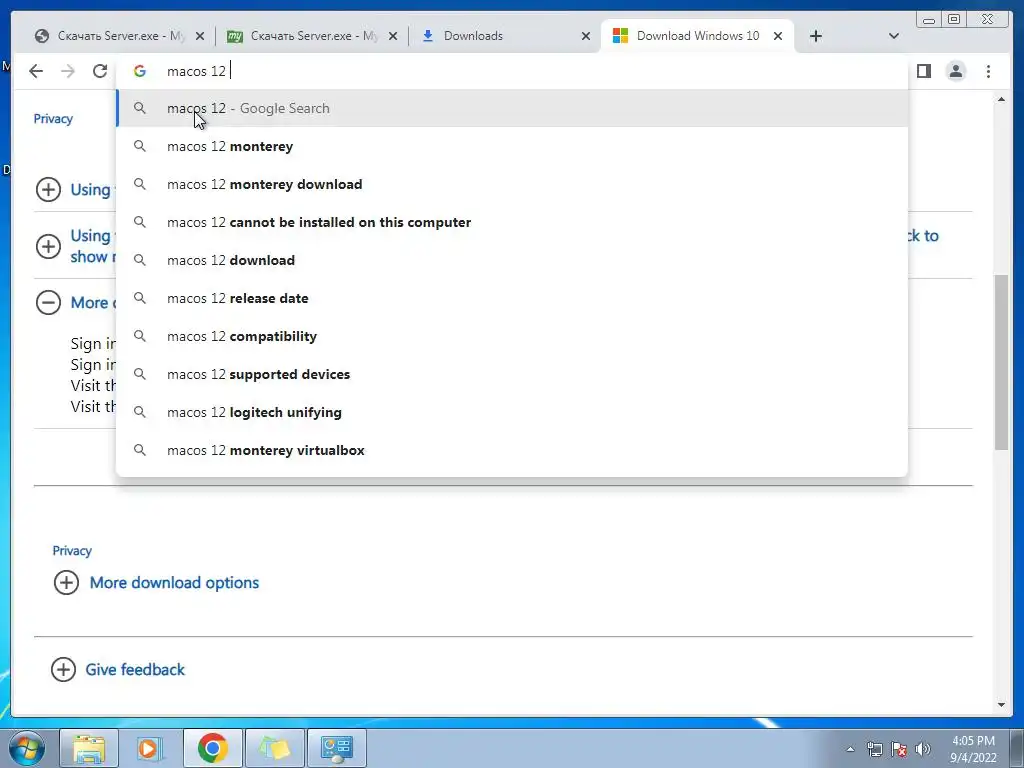This screenshot has width=1024, height=768.
Task: Click the scrollbar down arrow
Action: point(1001,705)
